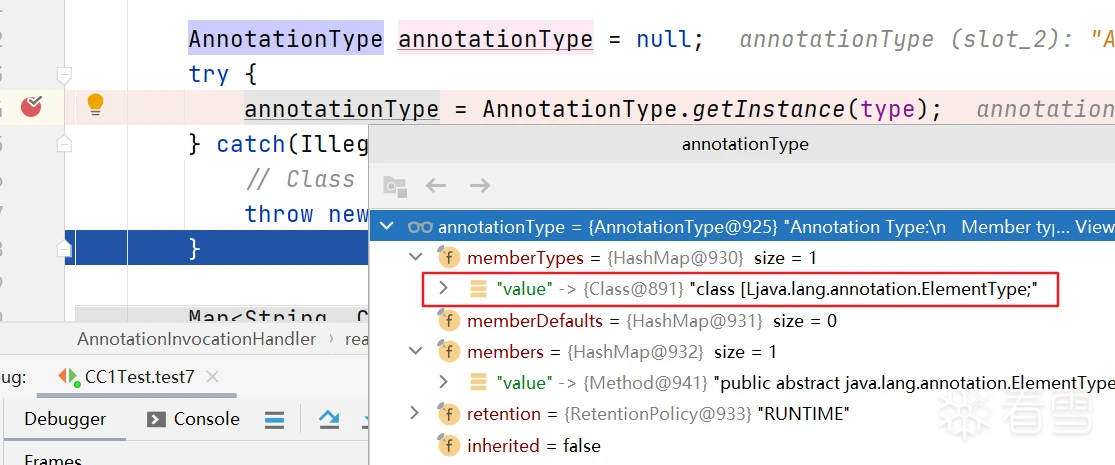Click the forward arrow in the annotationType popup
The image size is (1115, 465).
[480, 185]
